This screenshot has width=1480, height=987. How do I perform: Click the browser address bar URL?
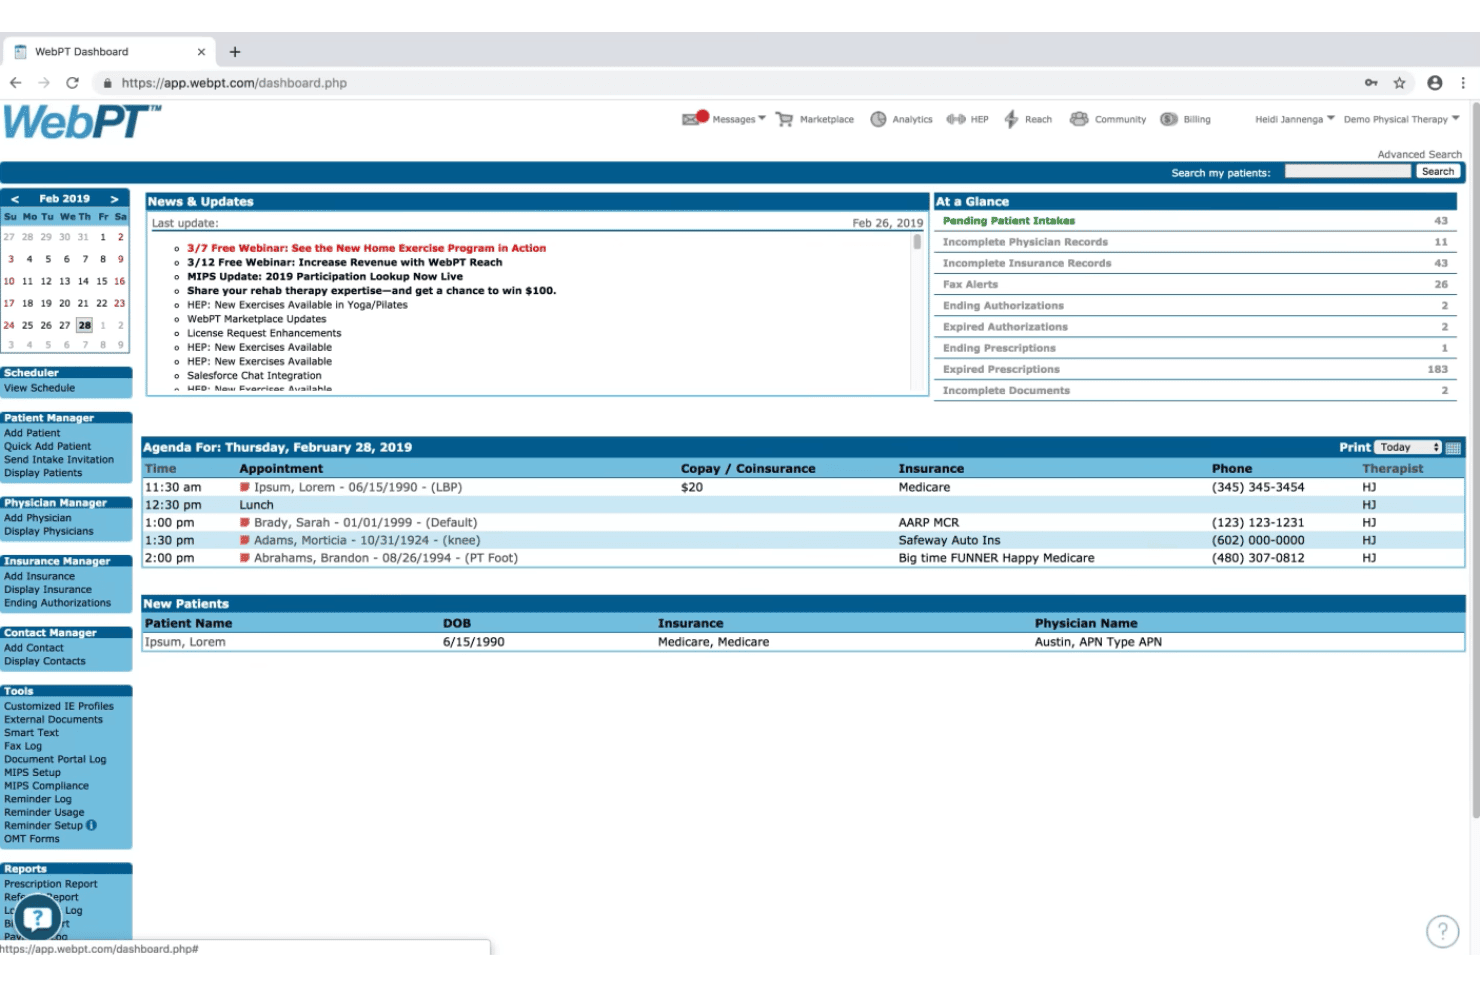pyautogui.click(x=234, y=83)
